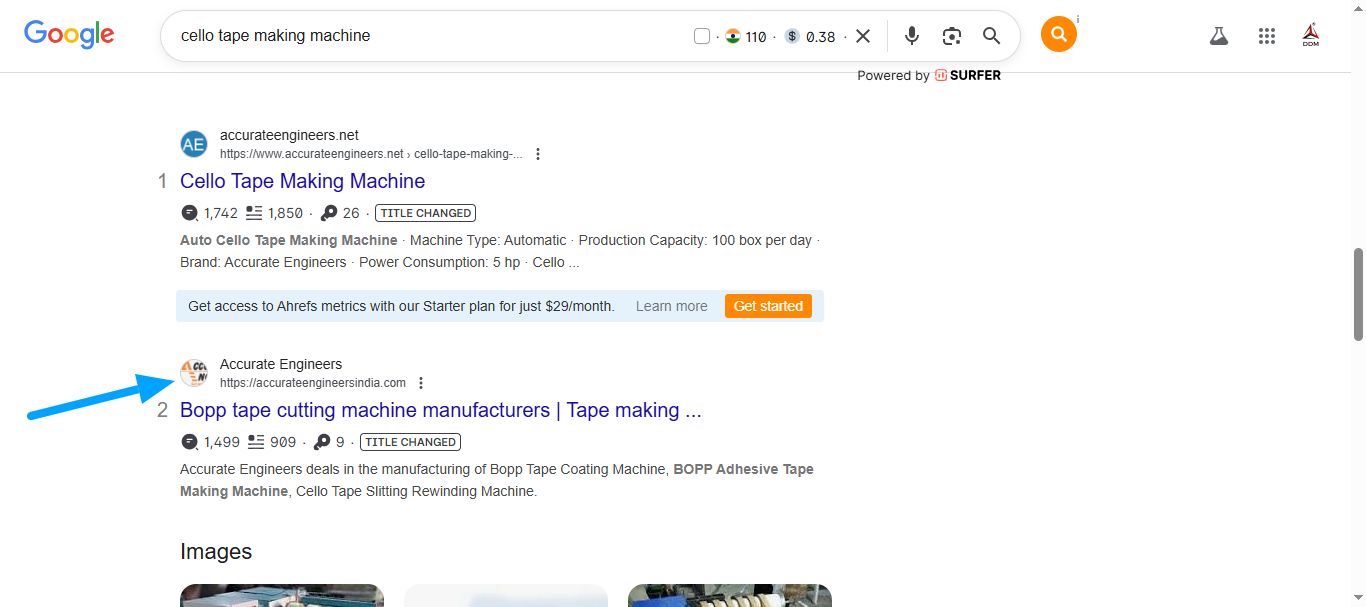This screenshot has width=1366, height=607.
Task: Open the "Cello Tape Making Machine" result
Action: 302,181
